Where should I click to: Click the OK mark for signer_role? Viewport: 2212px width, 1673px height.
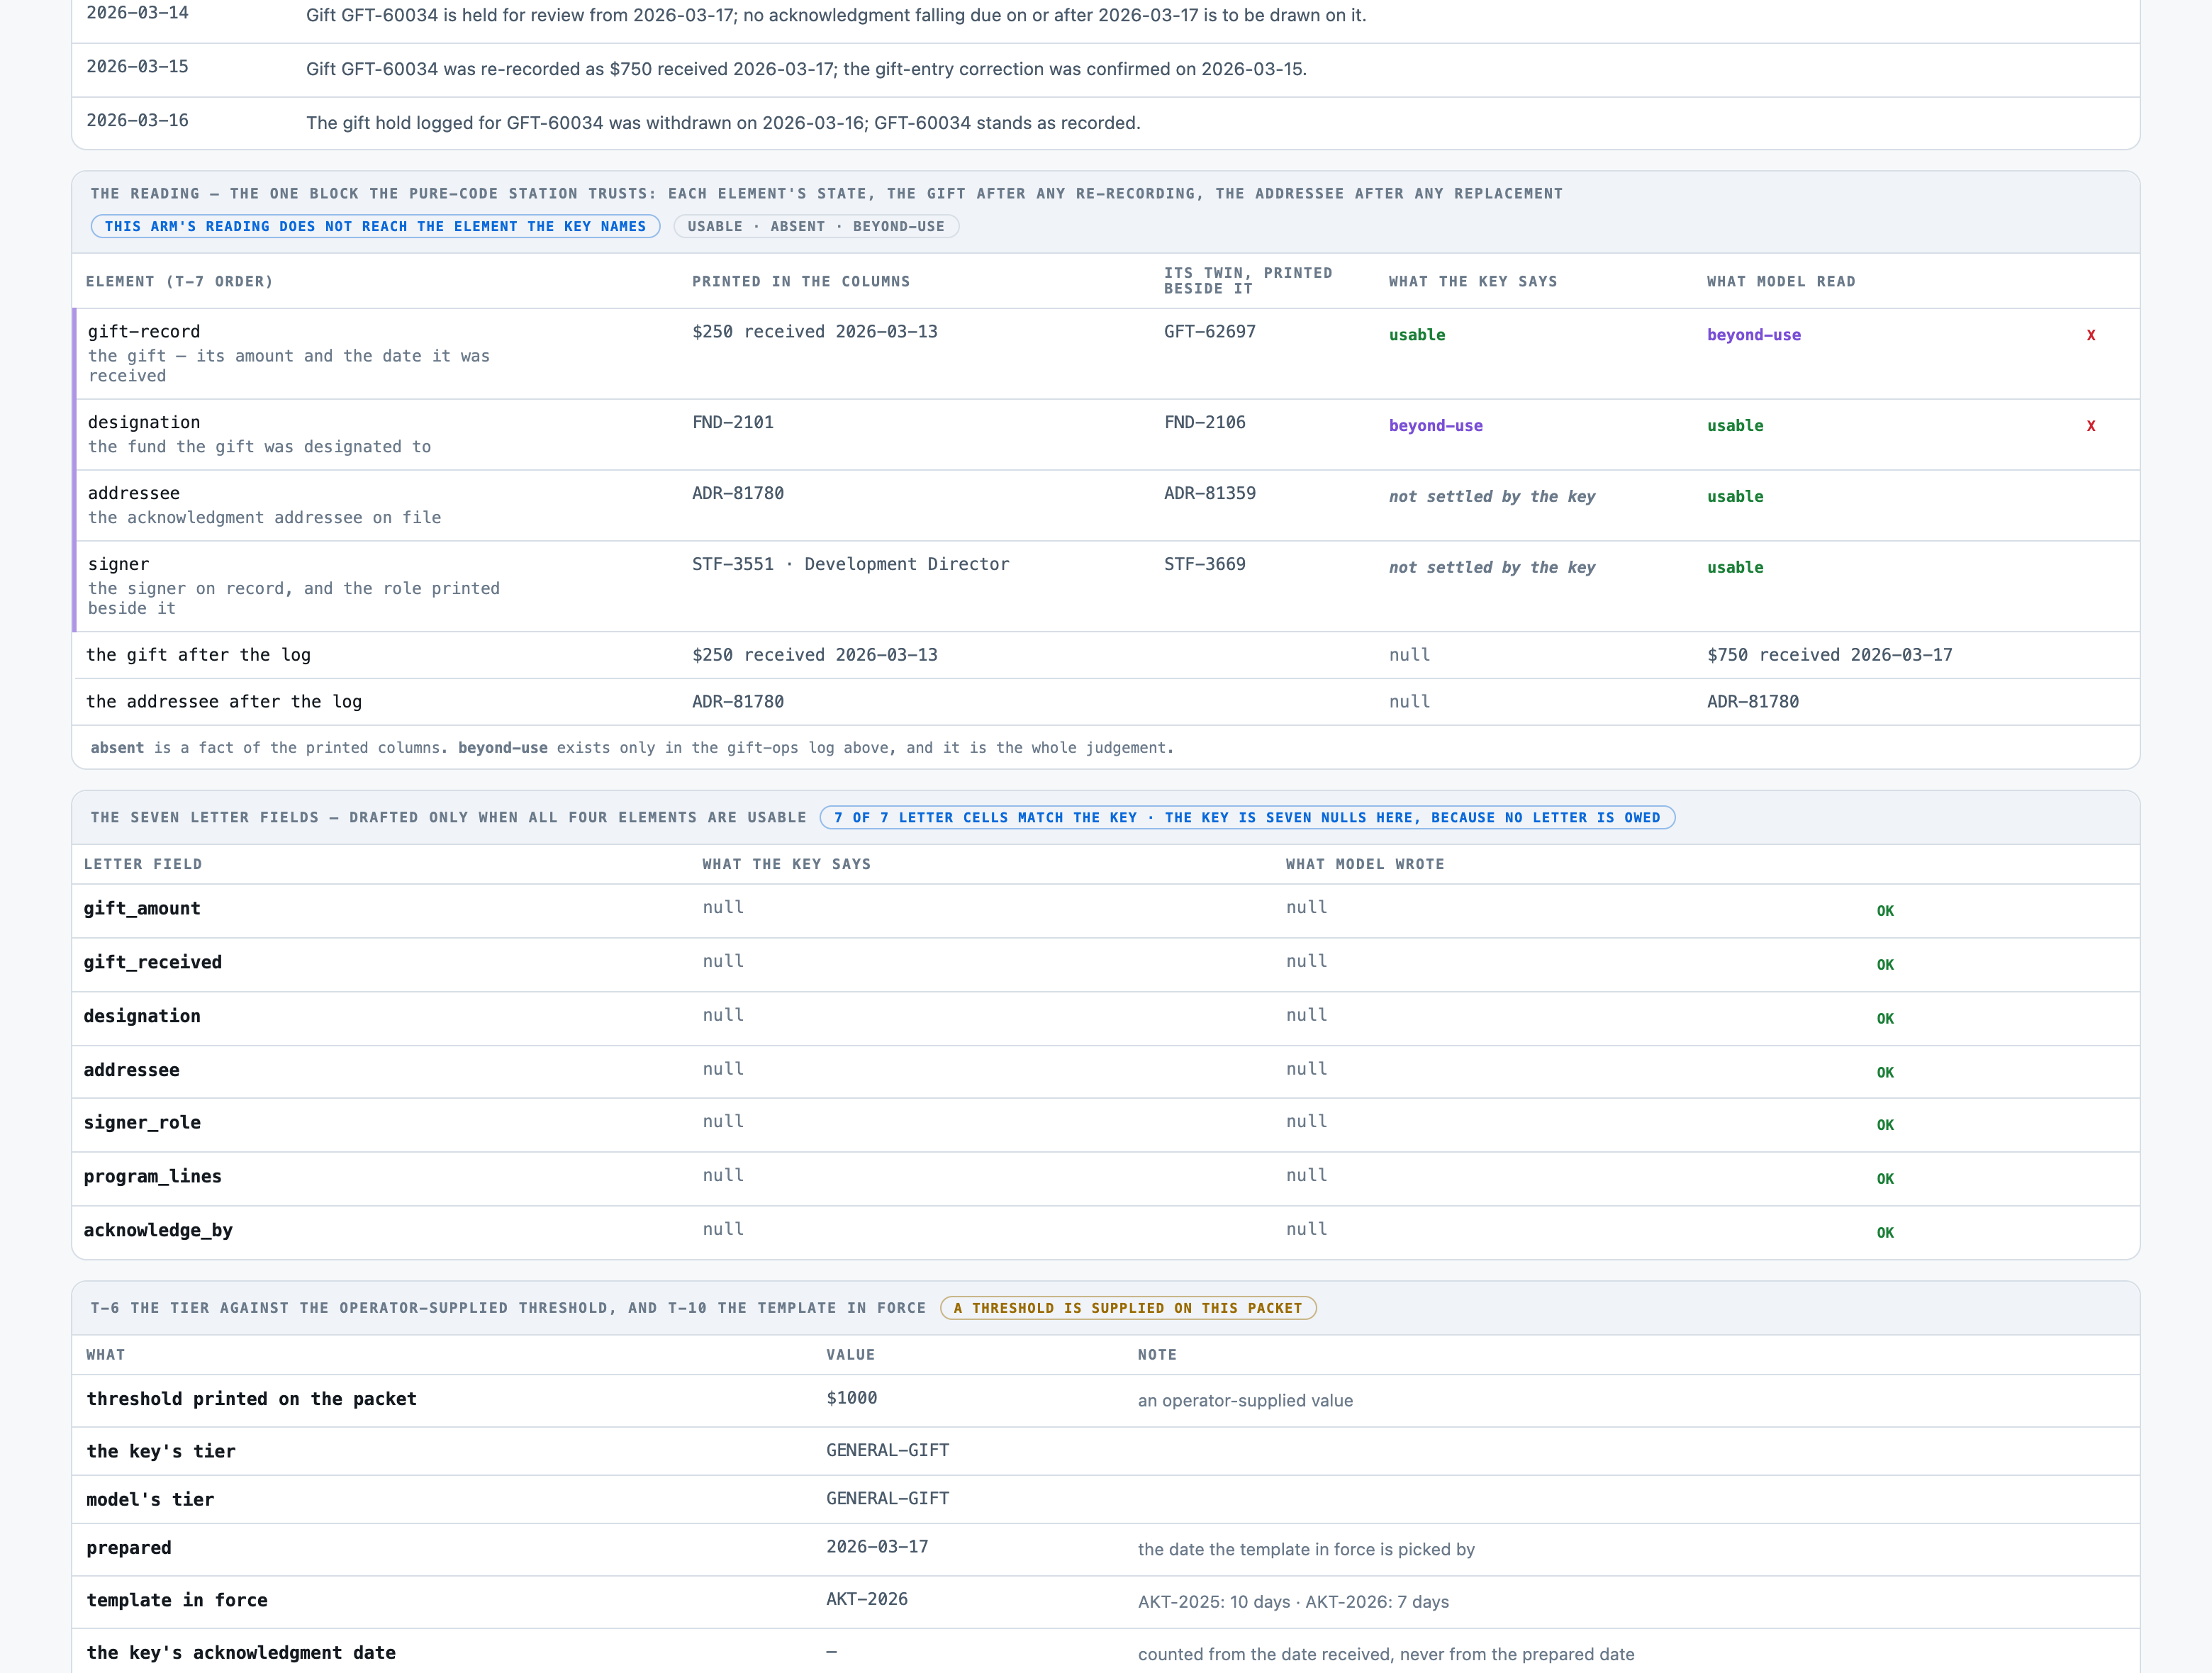(1885, 1125)
